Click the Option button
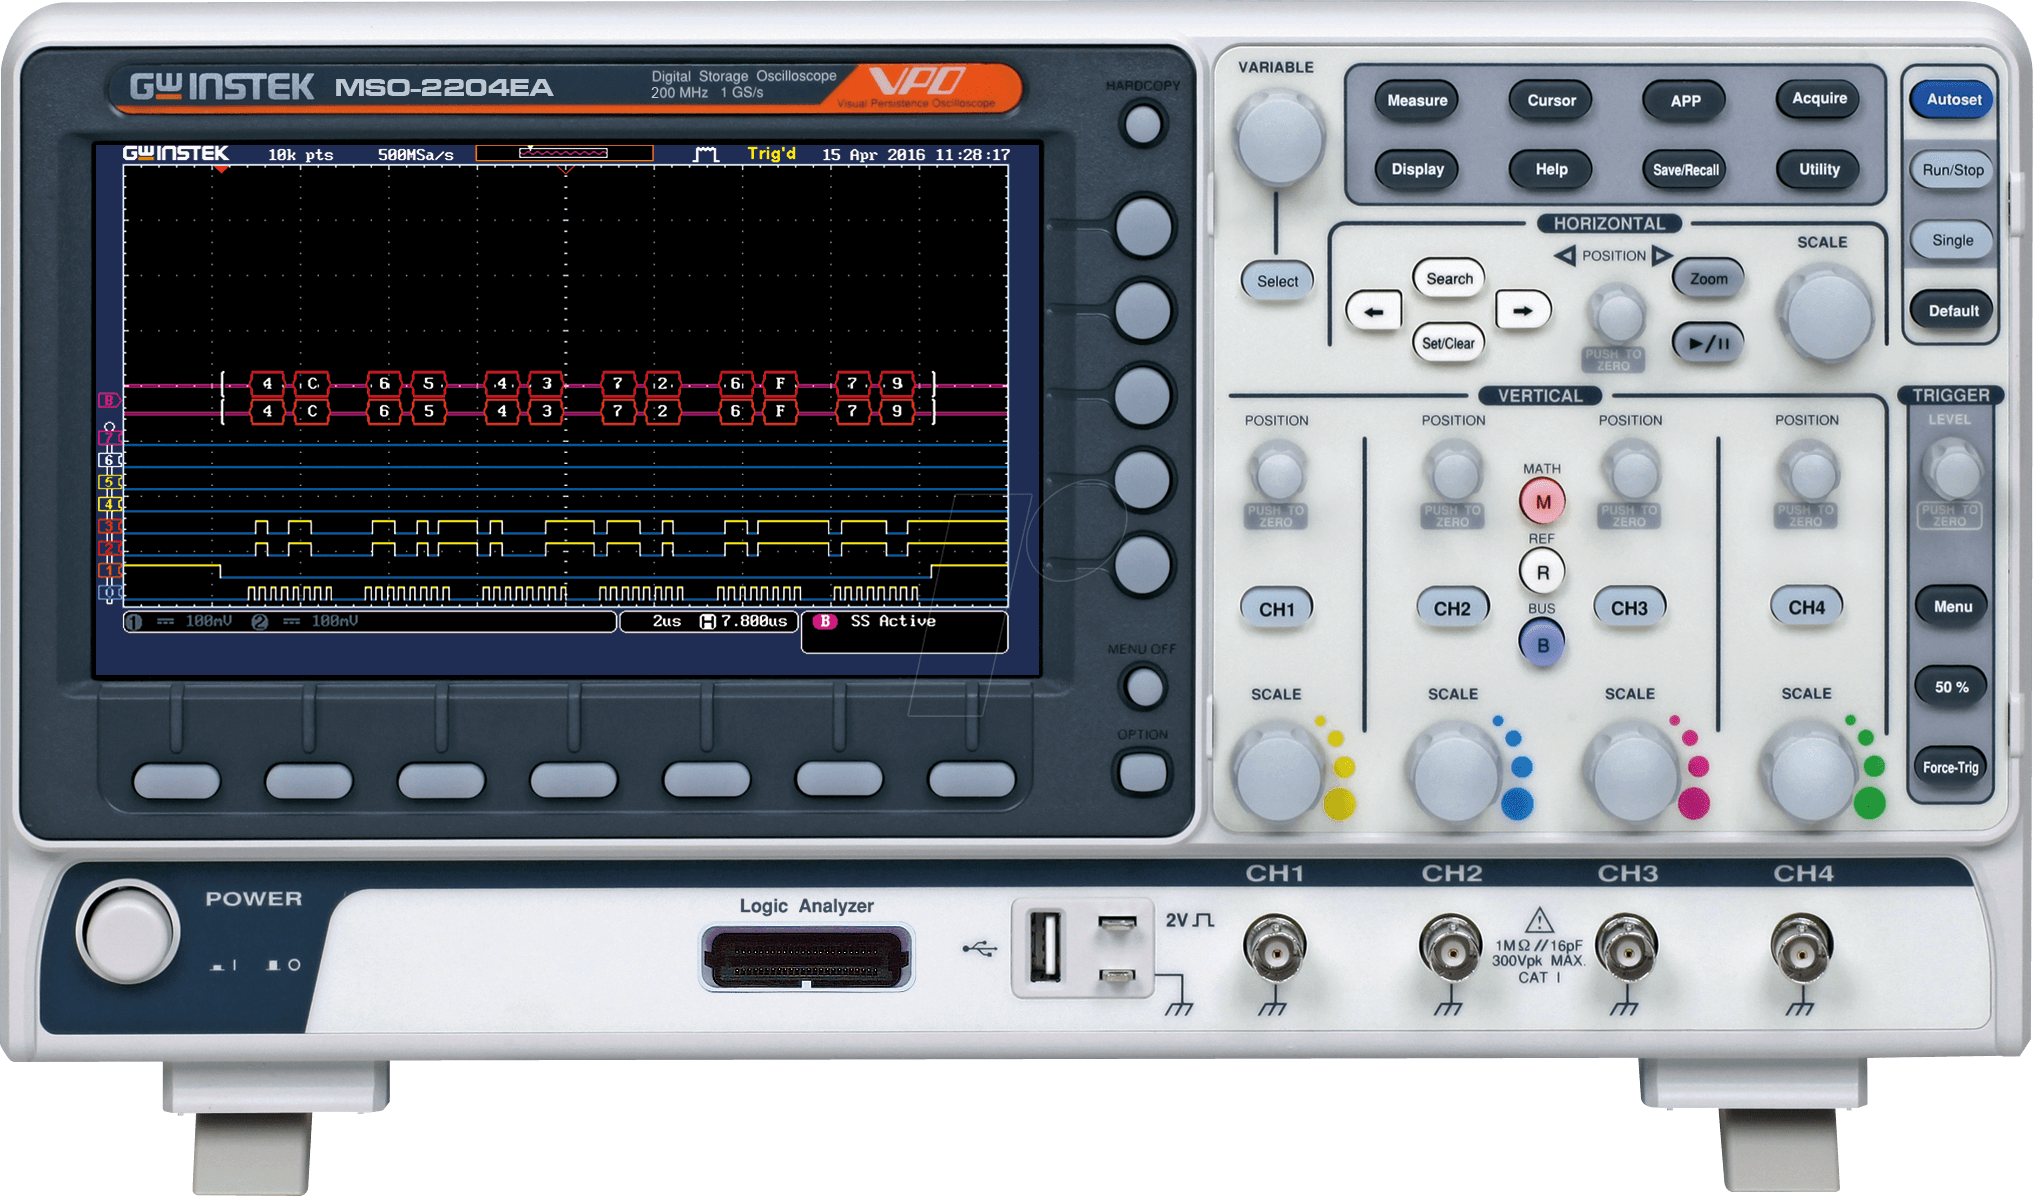 [1141, 773]
